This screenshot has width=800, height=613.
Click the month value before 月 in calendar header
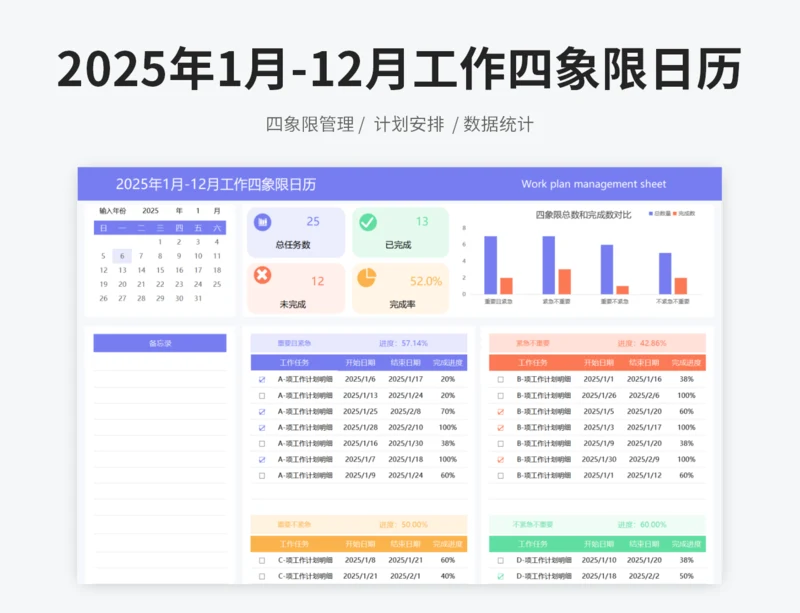coord(198,211)
